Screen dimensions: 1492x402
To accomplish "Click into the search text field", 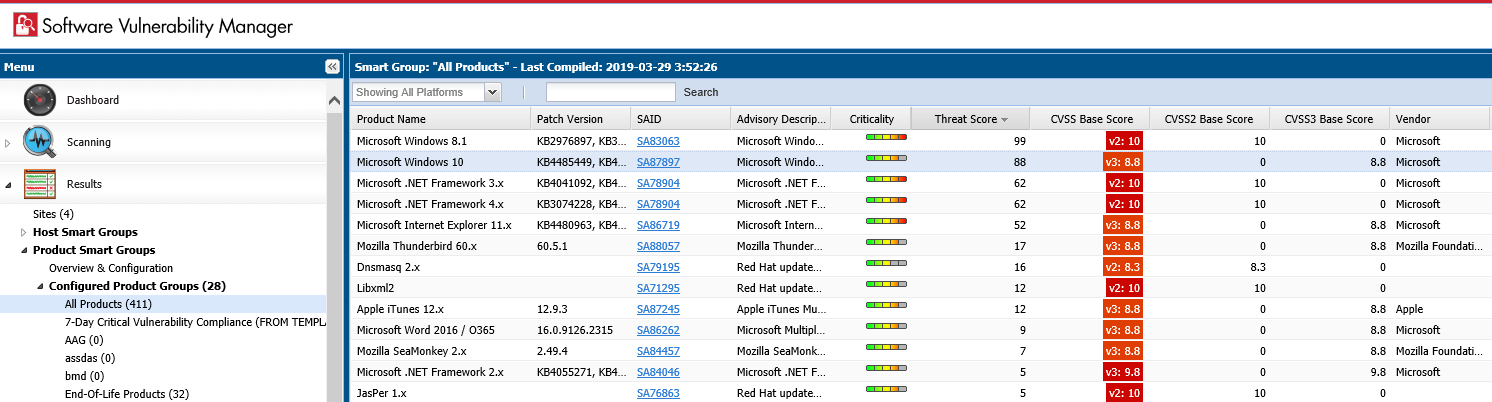I will click(x=610, y=92).
